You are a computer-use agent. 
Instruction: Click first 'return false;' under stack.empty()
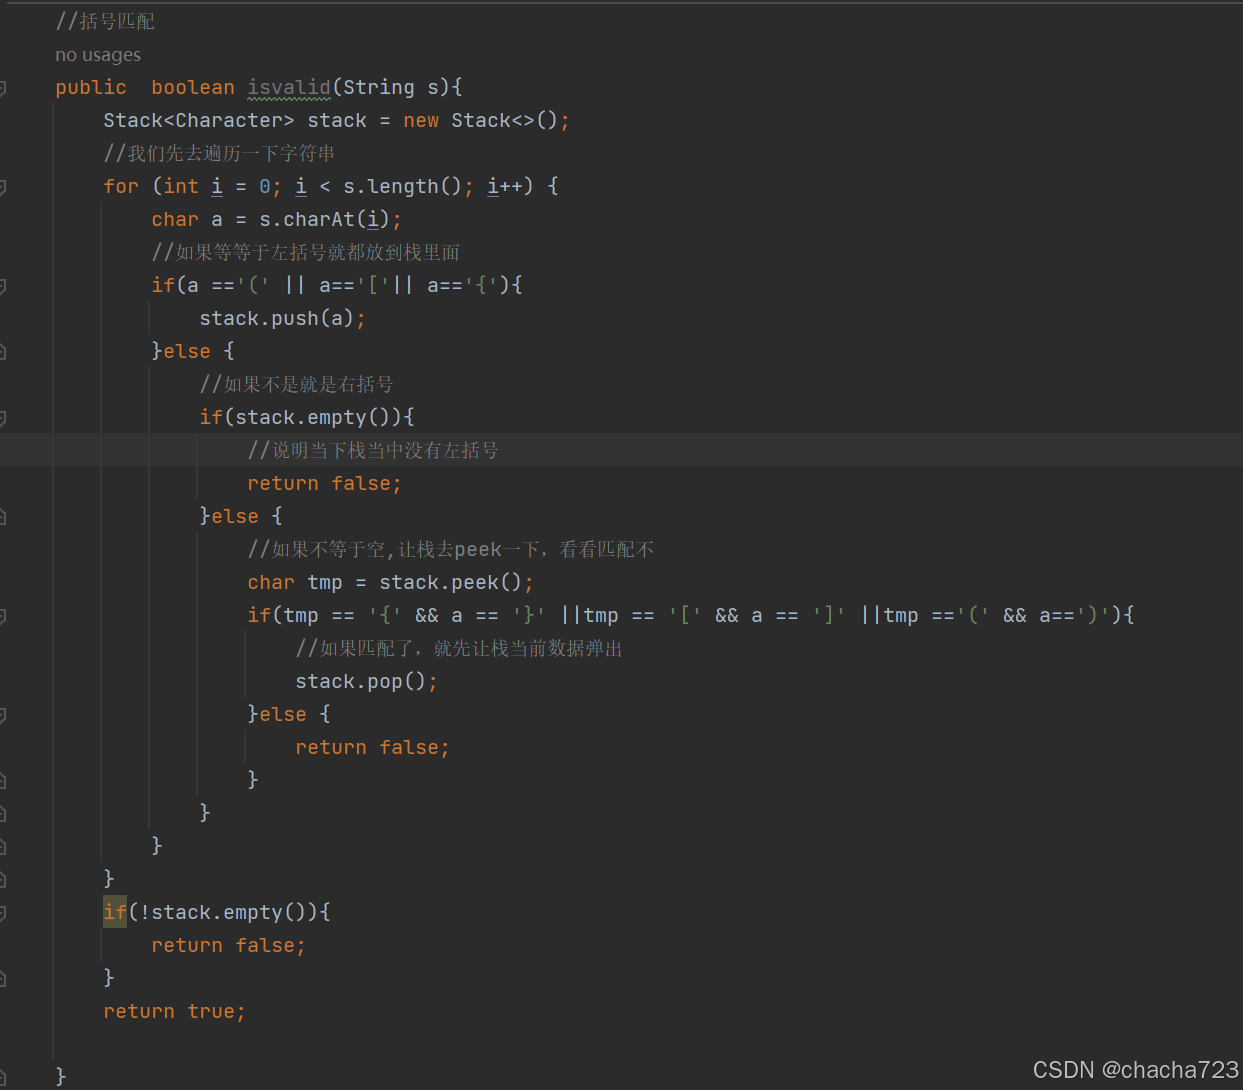[325, 484]
